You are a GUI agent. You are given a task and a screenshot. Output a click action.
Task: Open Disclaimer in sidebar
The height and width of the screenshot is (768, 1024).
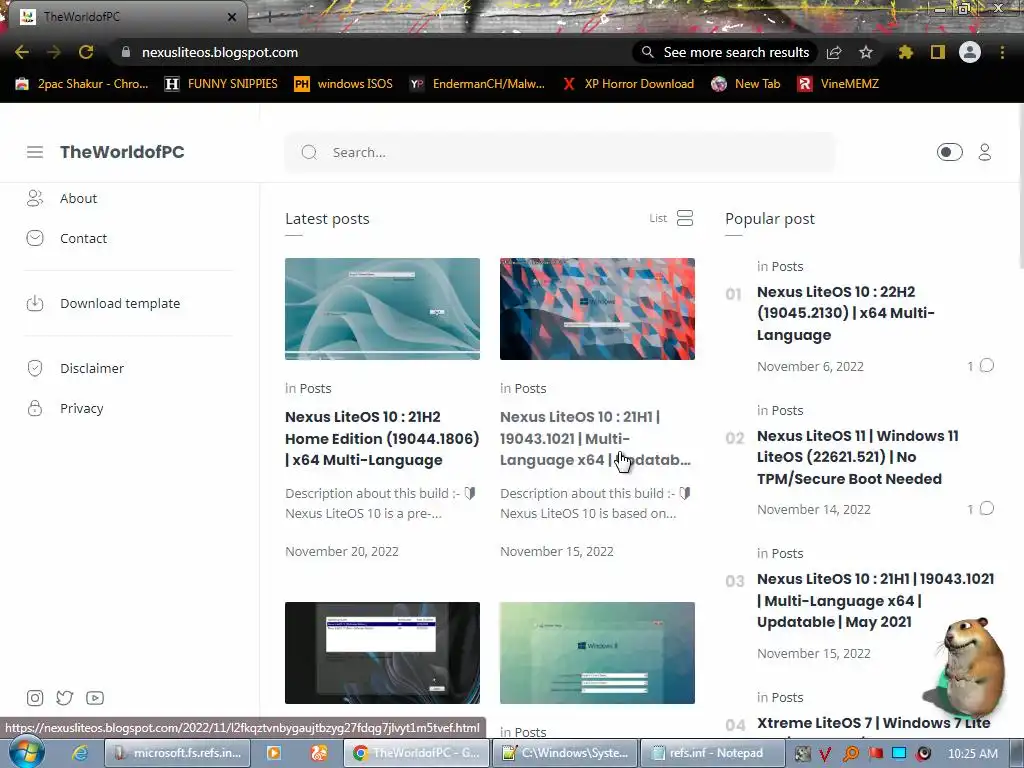[x=91, y=368]
